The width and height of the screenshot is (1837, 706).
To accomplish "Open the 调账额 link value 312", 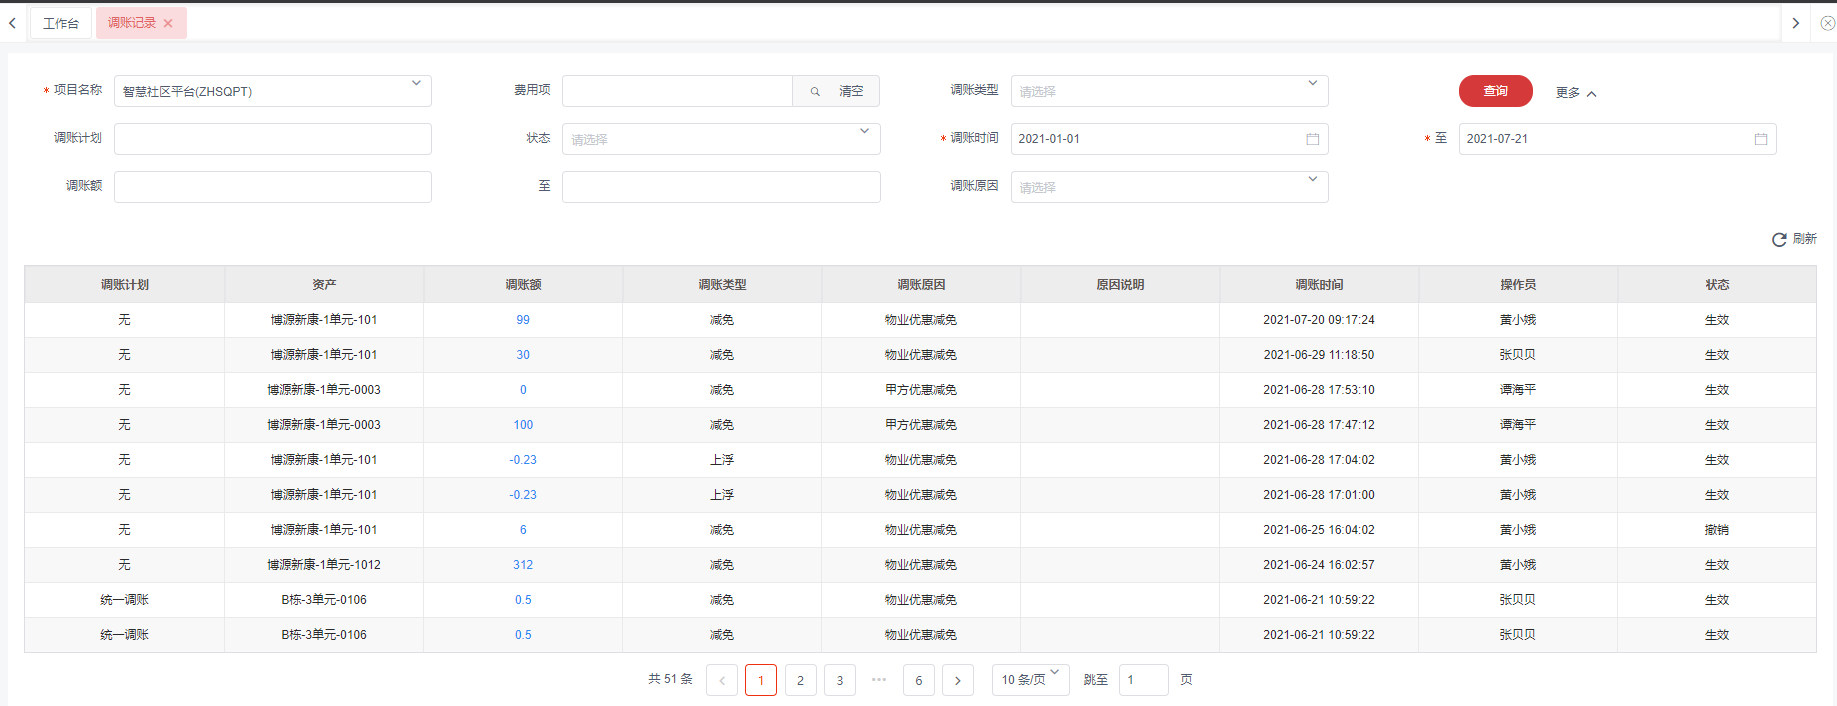I will click(523, 565).
